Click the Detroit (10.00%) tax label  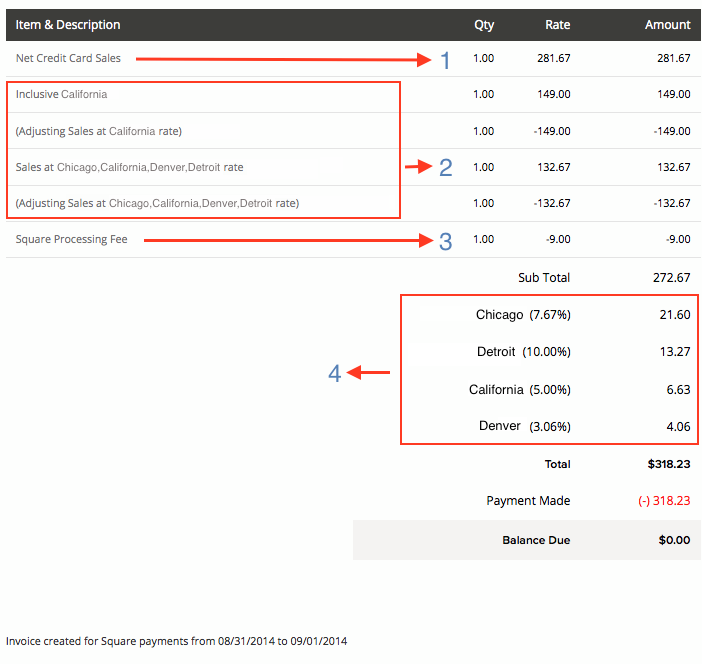click(523, 352)
